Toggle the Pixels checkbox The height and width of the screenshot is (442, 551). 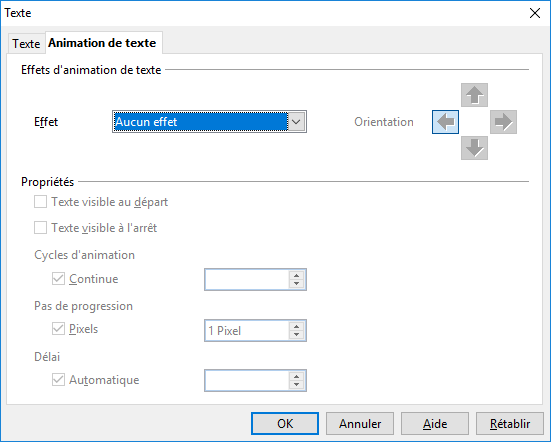tap(58, 329)
